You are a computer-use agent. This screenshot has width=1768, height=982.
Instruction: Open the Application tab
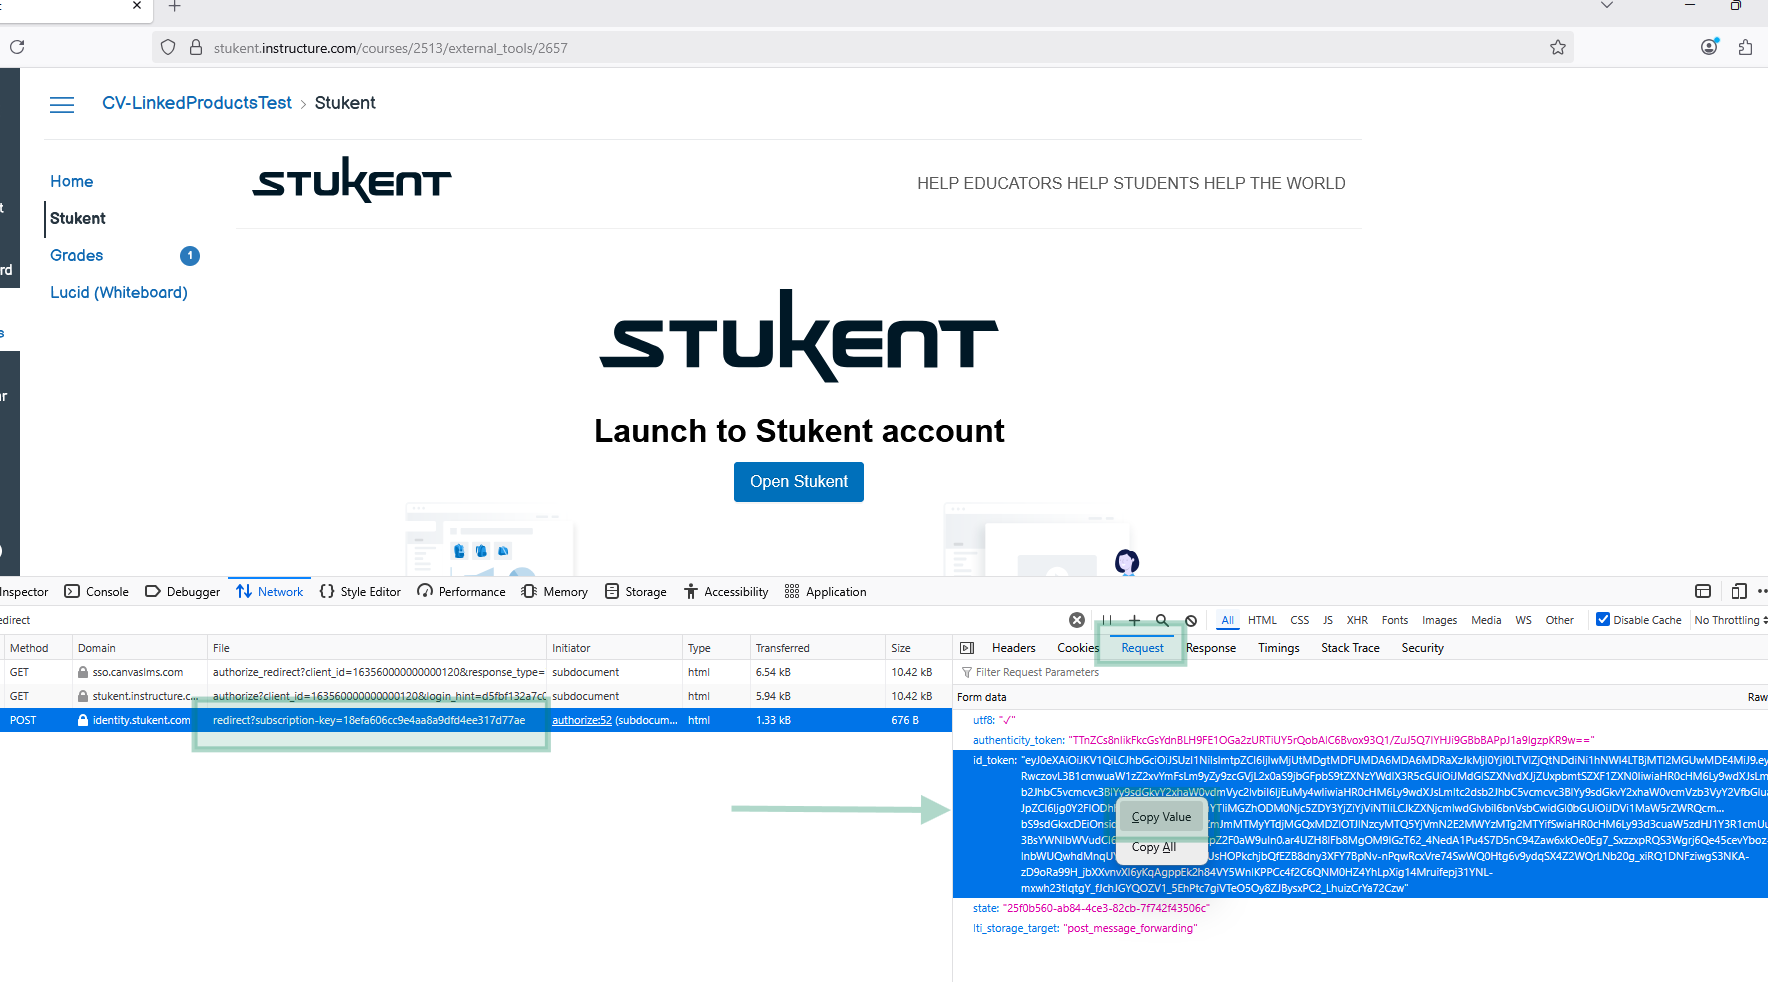click(826, 592)
